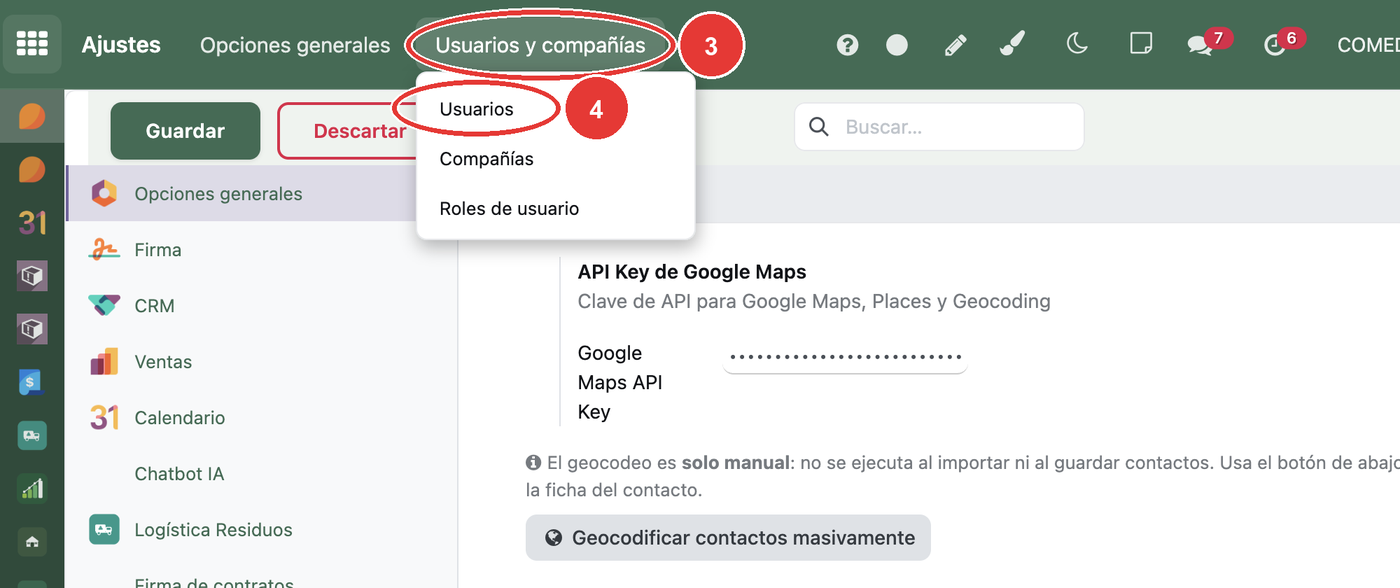
Task: Open the Opciones generales top menu
Action: tap(295, 45)
